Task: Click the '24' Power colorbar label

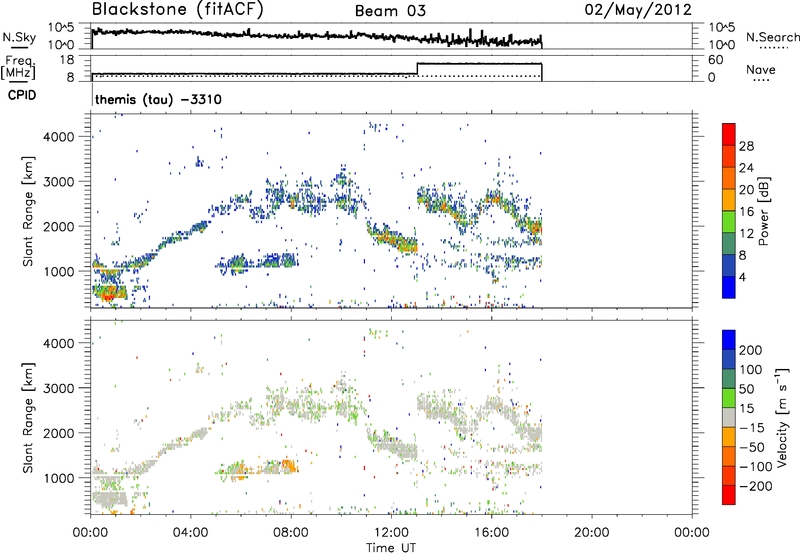Action: point(746,168)
